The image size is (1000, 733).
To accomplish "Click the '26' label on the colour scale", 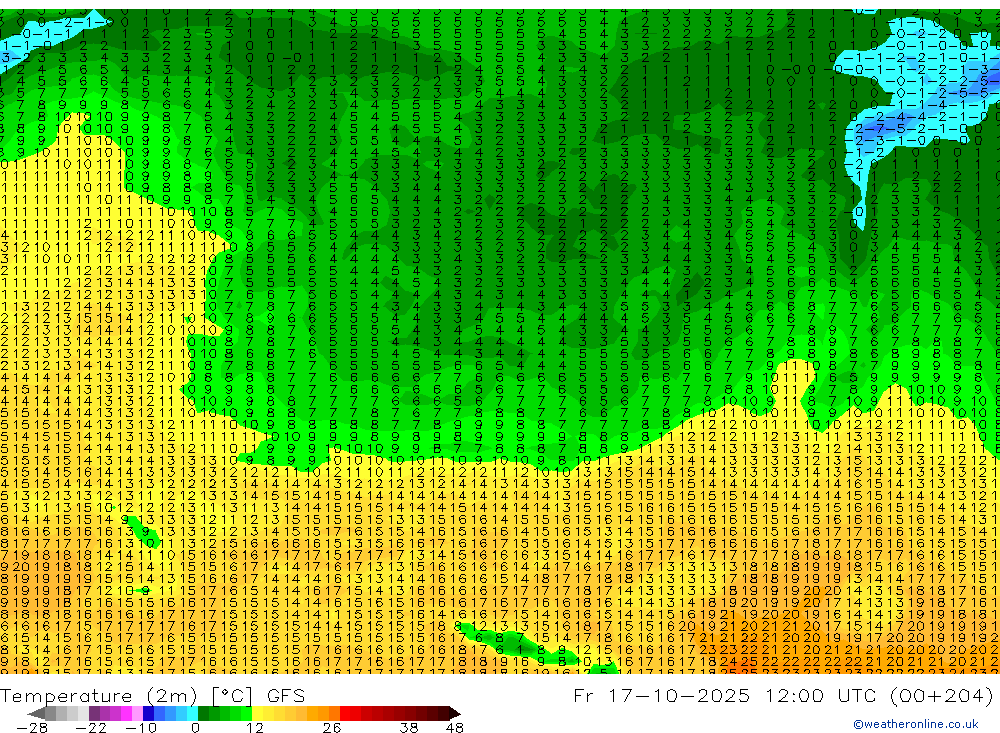I will (x=332, y=727).
